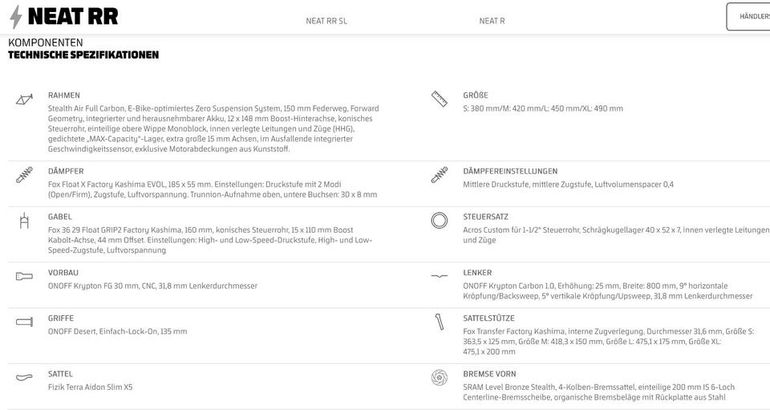Click the shock absorber icon beside Dämpfer
The width and height of the screenshot is (770, 410).
pos(24,175)
